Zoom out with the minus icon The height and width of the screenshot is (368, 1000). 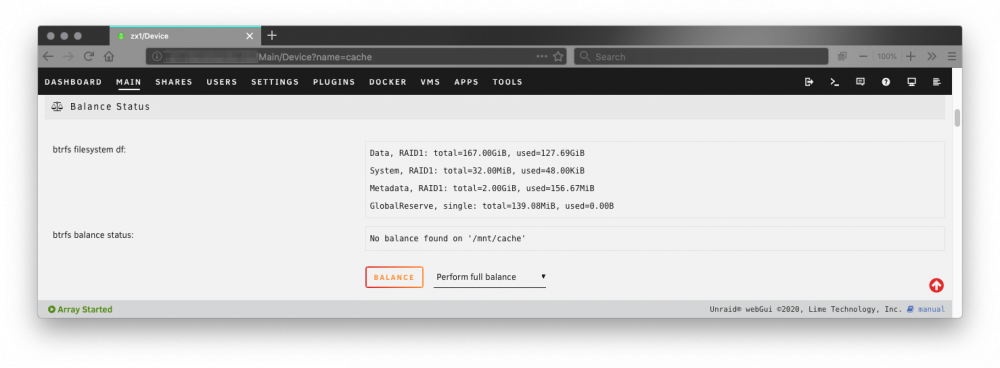863,56
